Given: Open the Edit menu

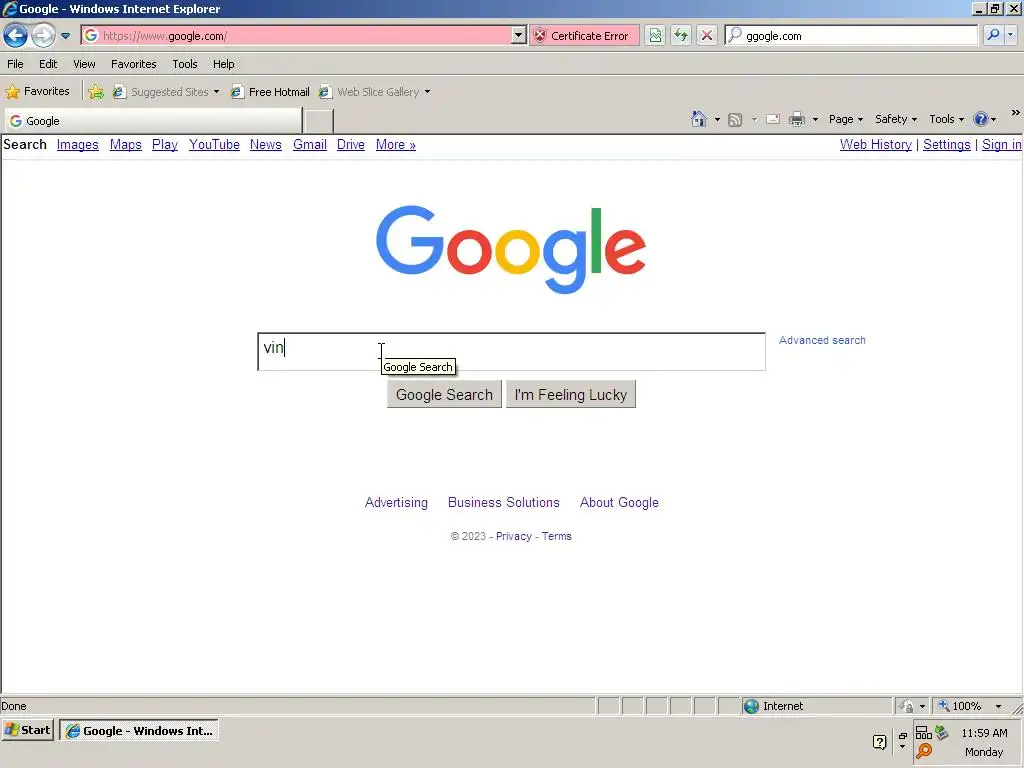Looking at the screenshot, I should click(48, 64).
